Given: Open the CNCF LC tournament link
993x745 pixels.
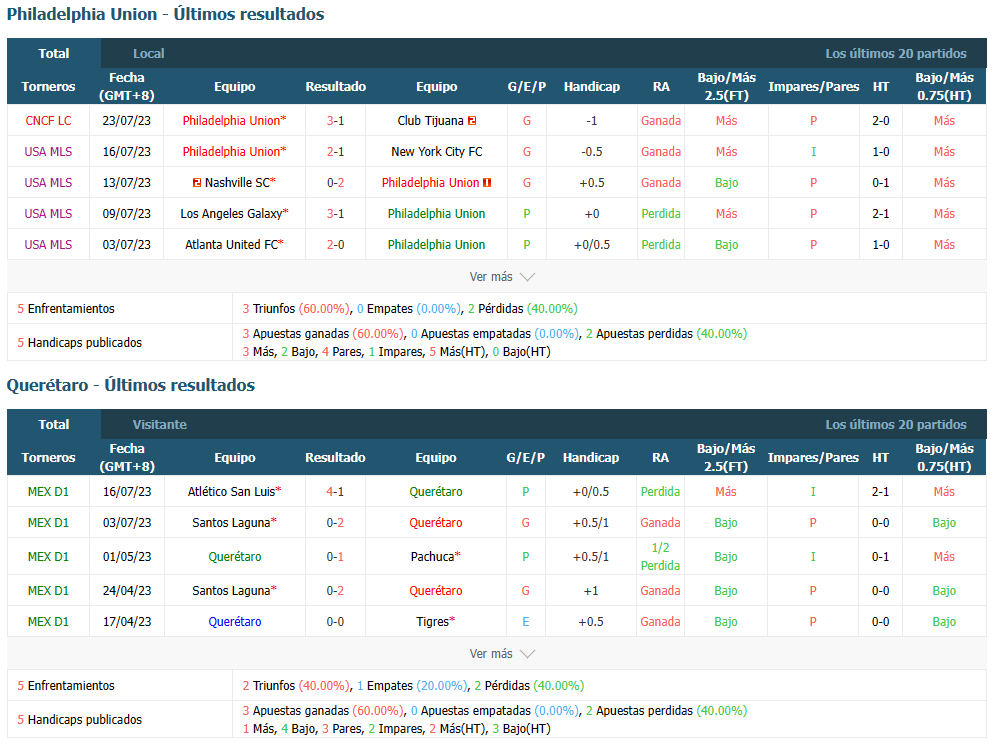Looking at the screenshot, I should tap(48, 120).
